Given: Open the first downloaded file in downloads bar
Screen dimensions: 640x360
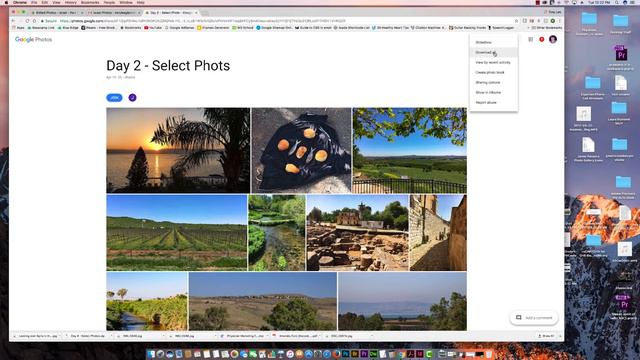Looking at the screenshot, I should 36,336.
